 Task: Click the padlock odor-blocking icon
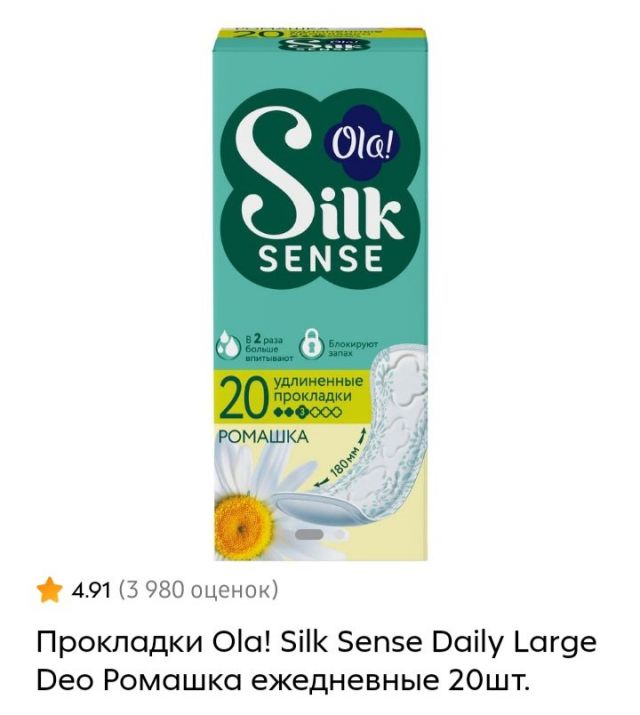(x=312, y=347)
